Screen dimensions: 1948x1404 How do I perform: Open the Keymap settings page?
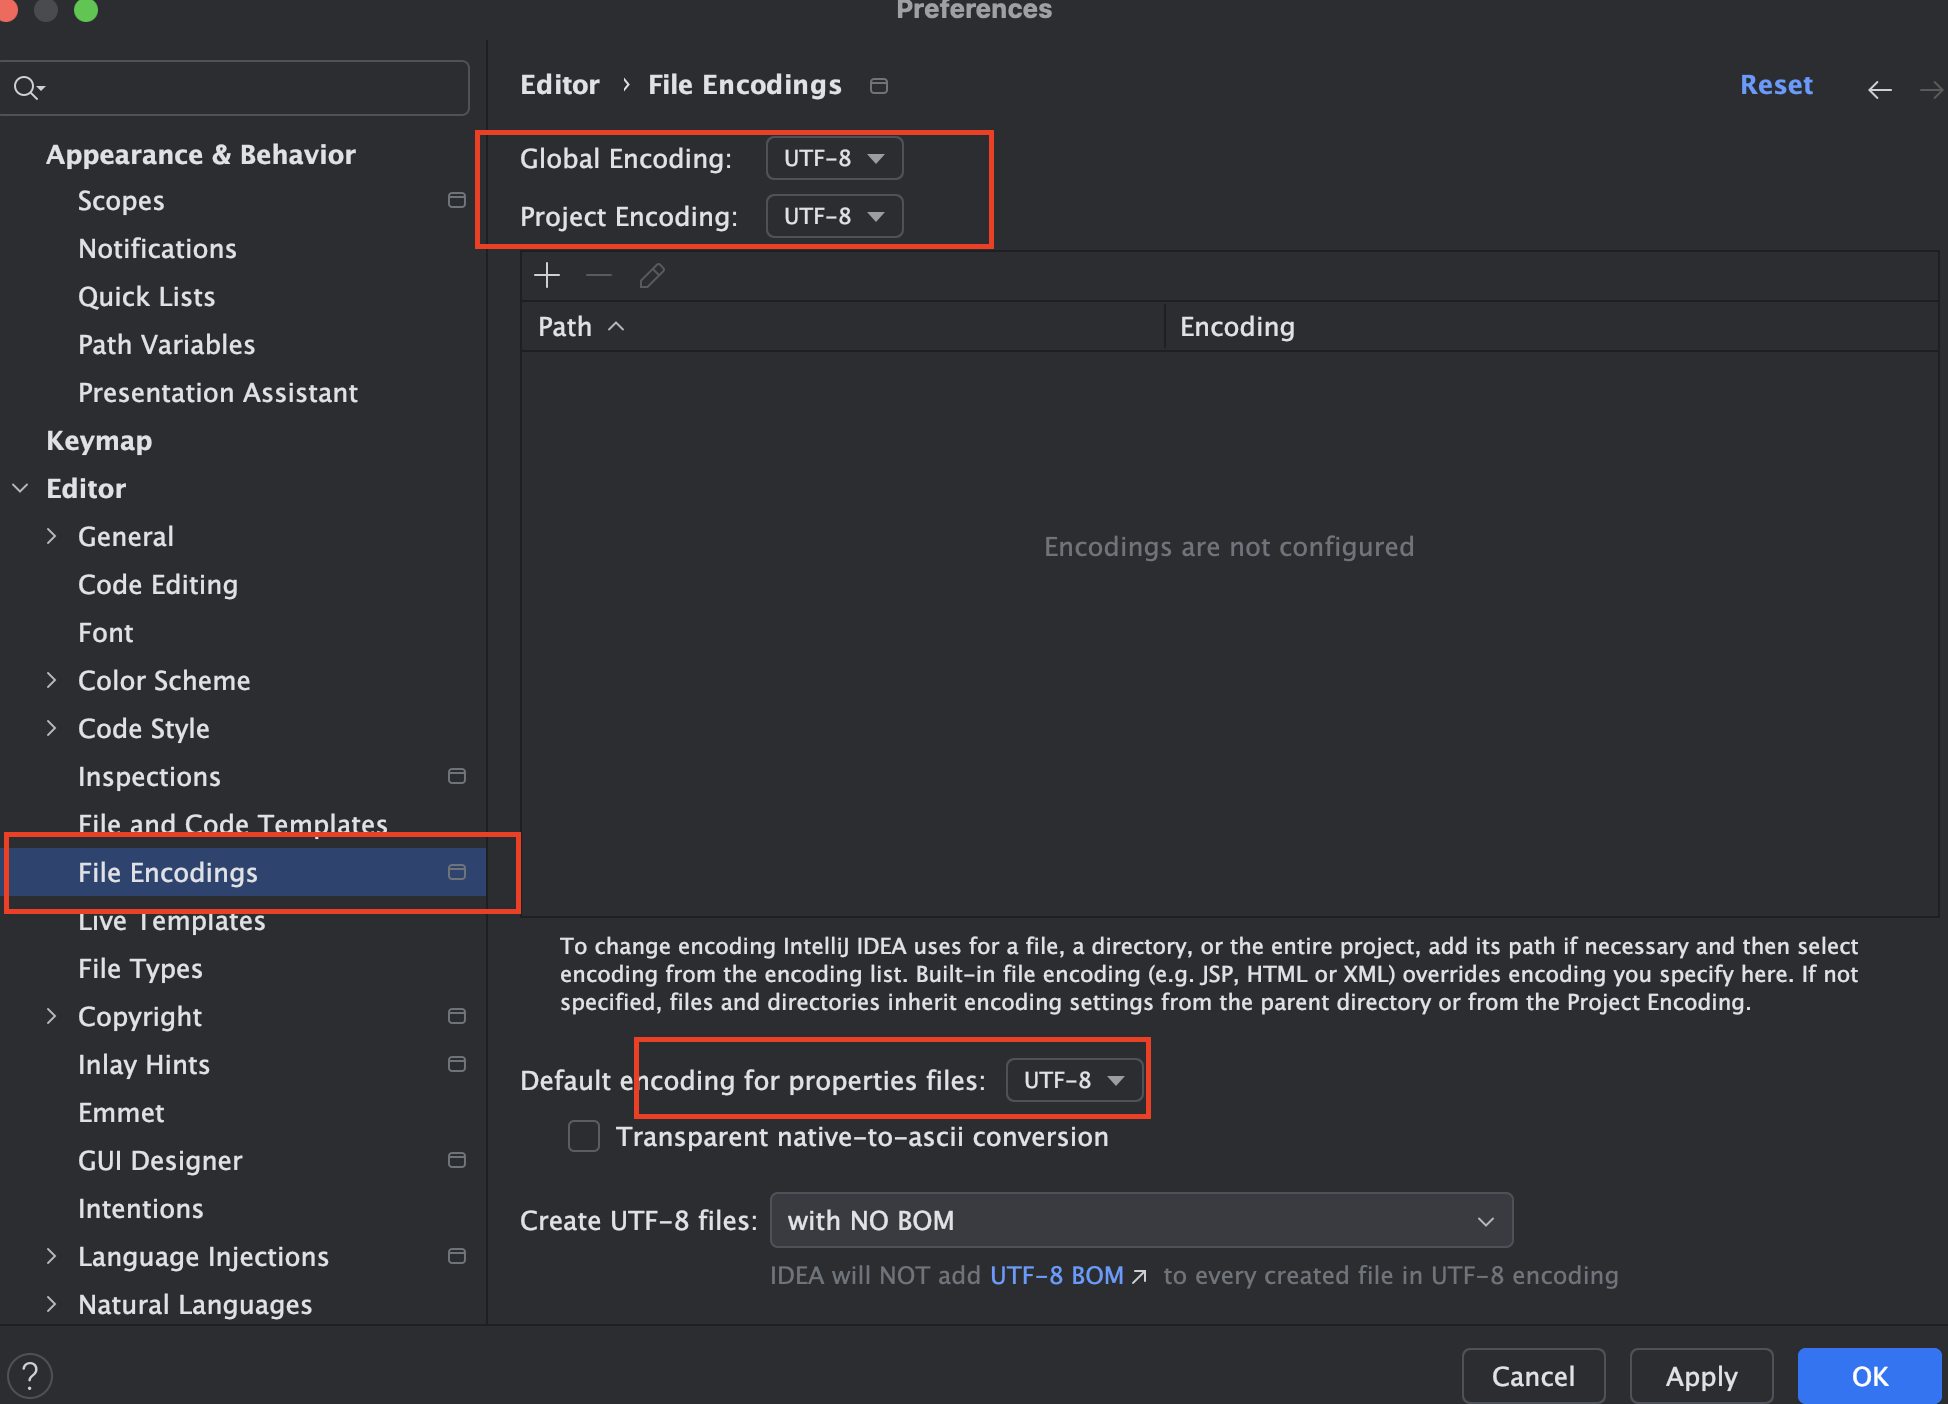tap(99, 441)
